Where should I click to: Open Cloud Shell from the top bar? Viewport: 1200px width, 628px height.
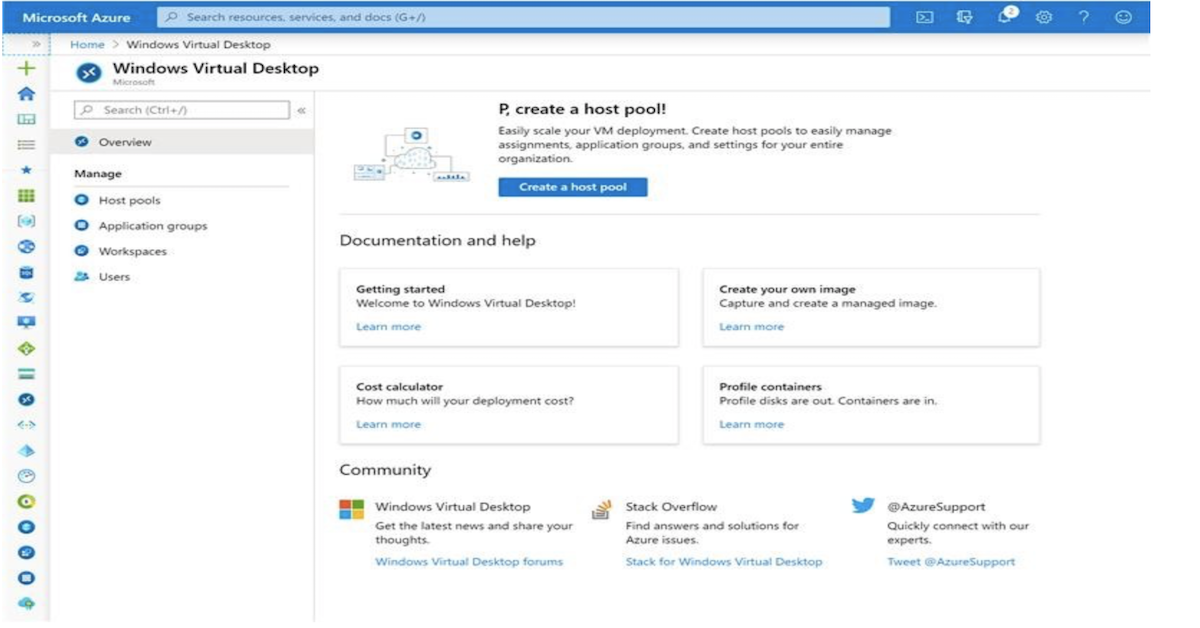point(925,17)
